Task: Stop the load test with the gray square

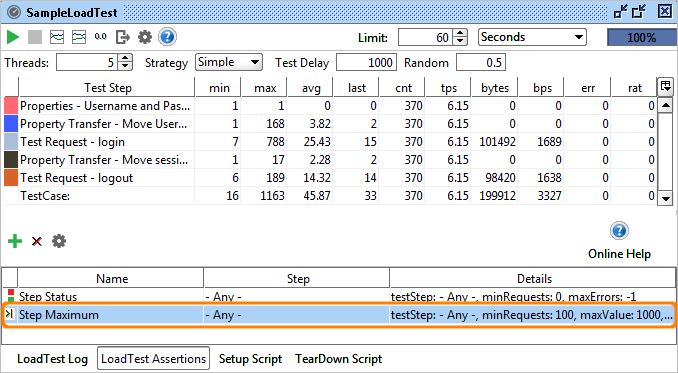Action: [35, 37]
